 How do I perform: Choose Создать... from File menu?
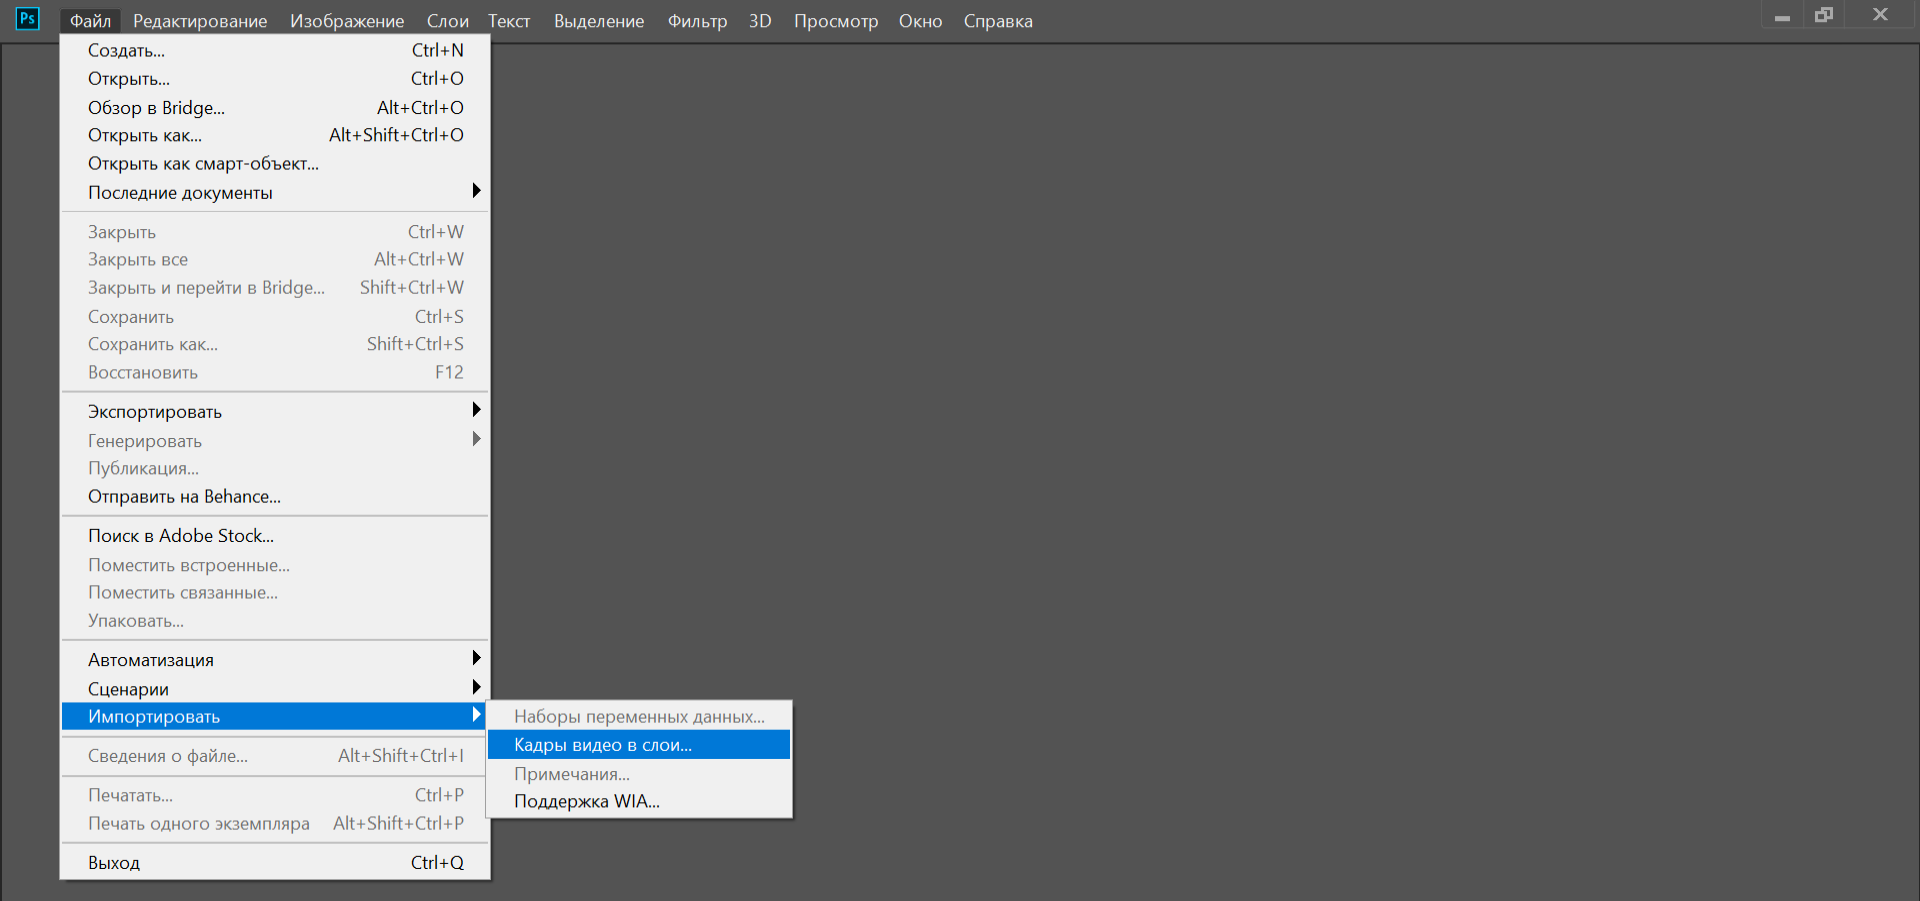pos(275,50)
